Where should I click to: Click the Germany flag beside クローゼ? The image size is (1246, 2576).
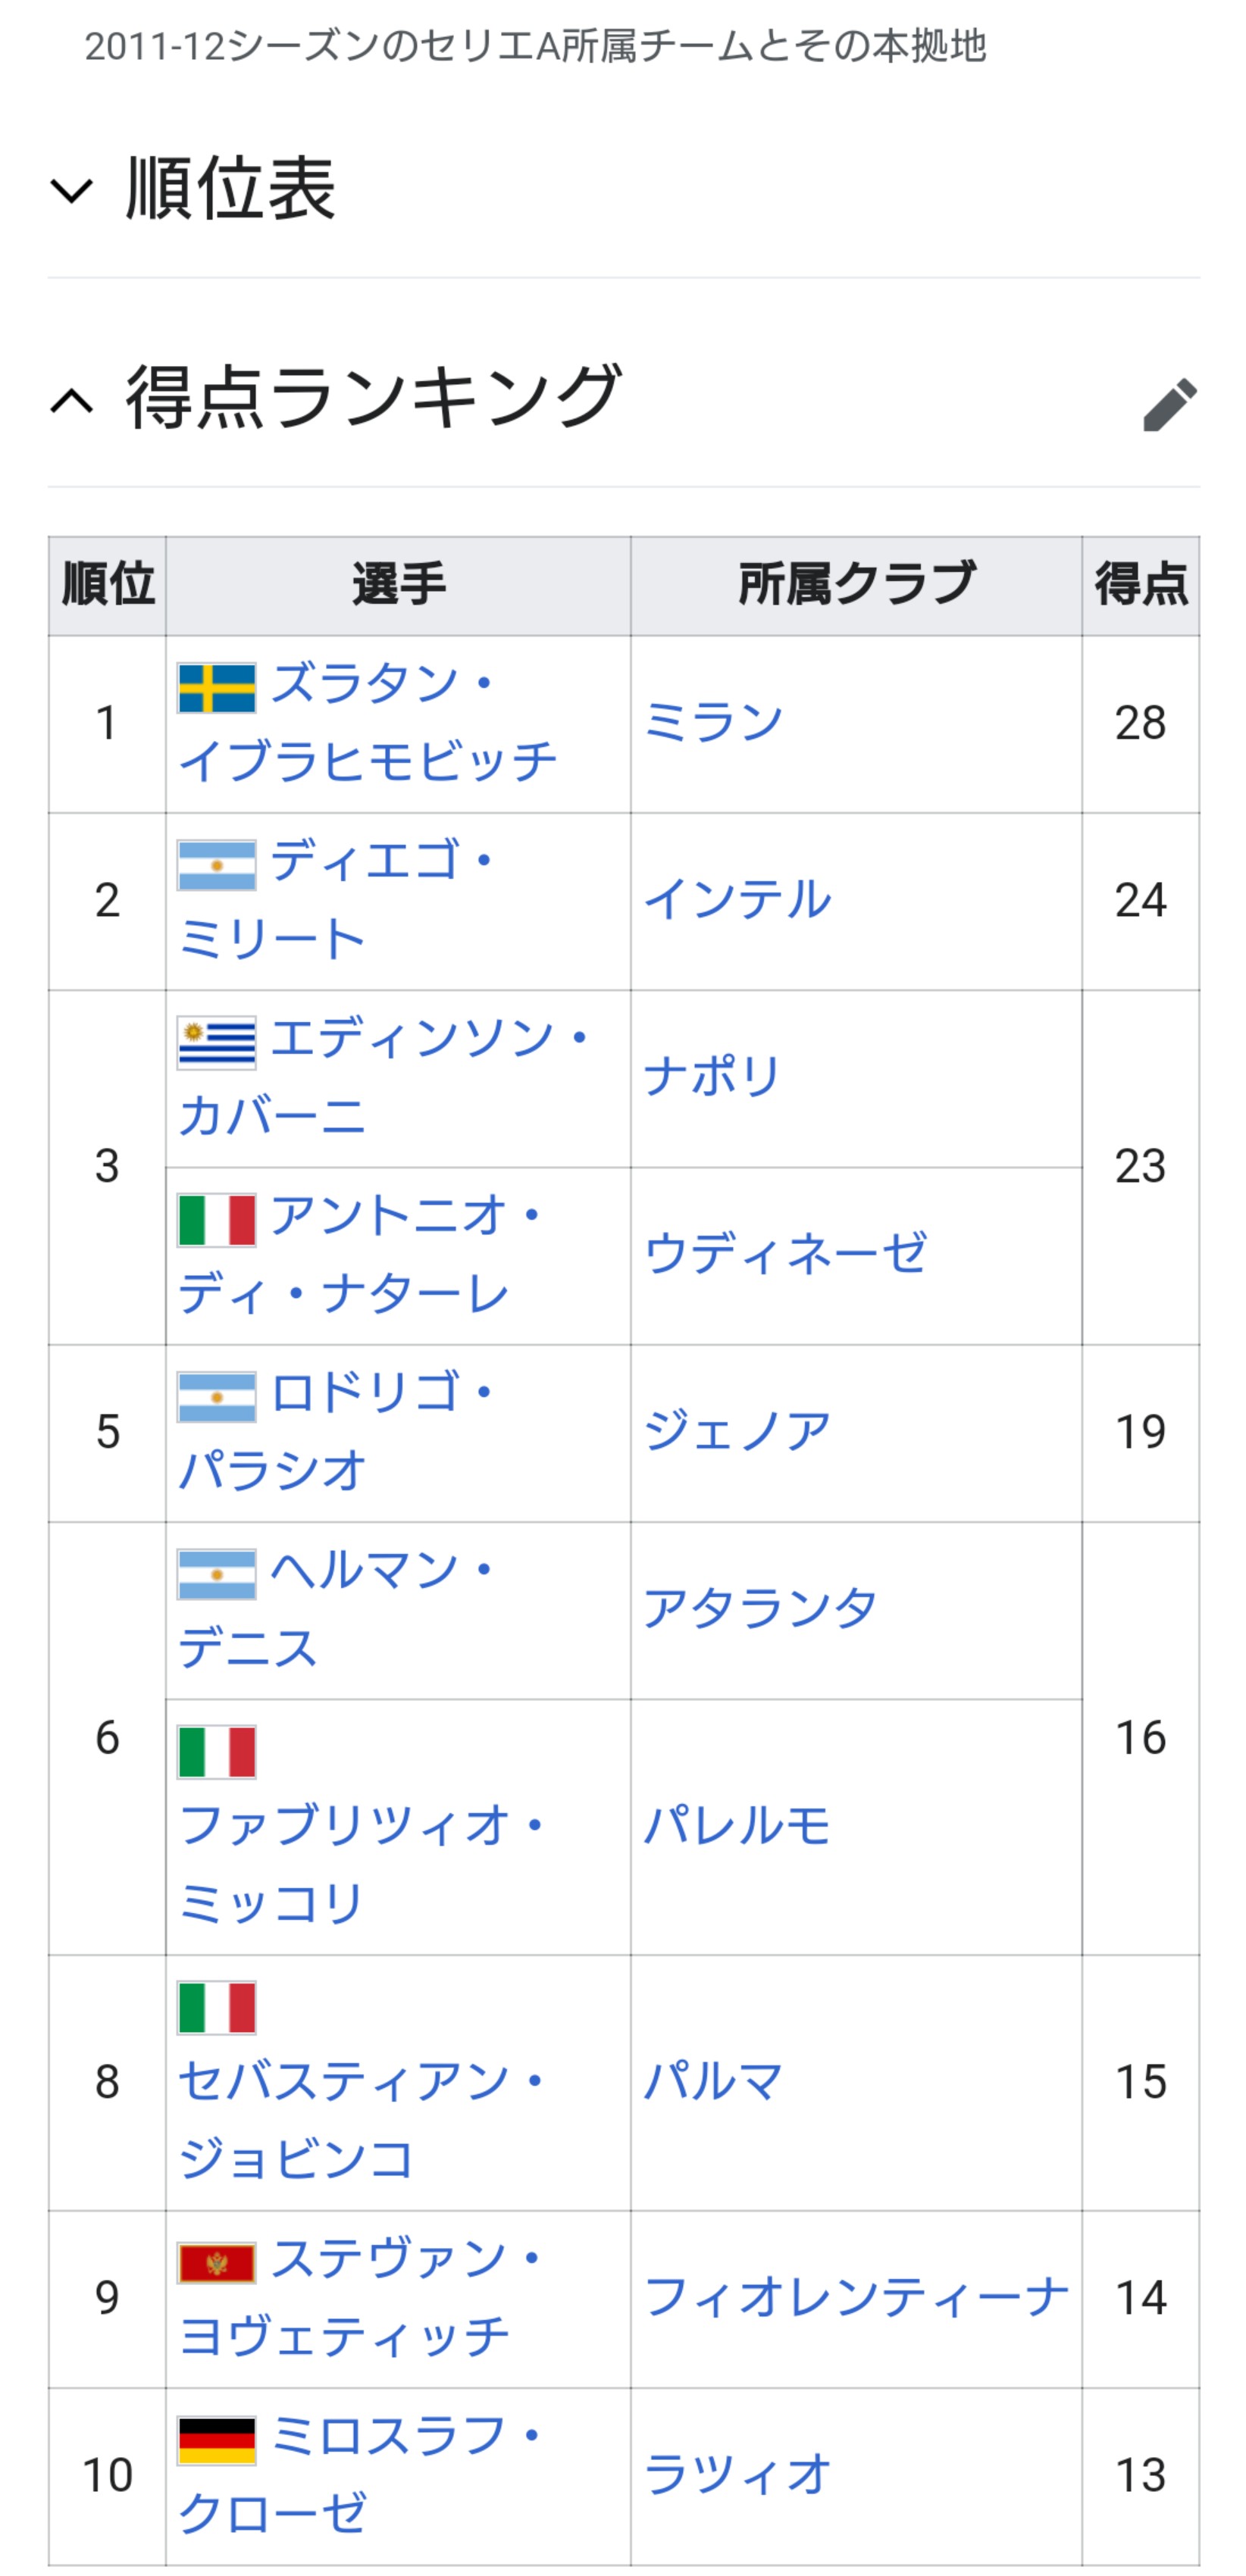tap(217, 2441)
